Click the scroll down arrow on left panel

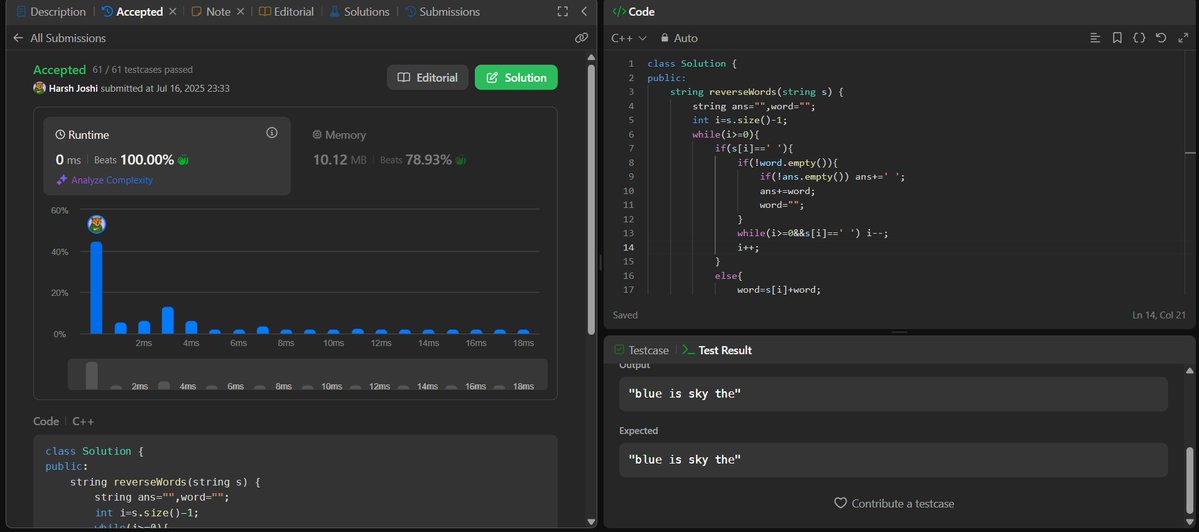click(x=591, y=521)
